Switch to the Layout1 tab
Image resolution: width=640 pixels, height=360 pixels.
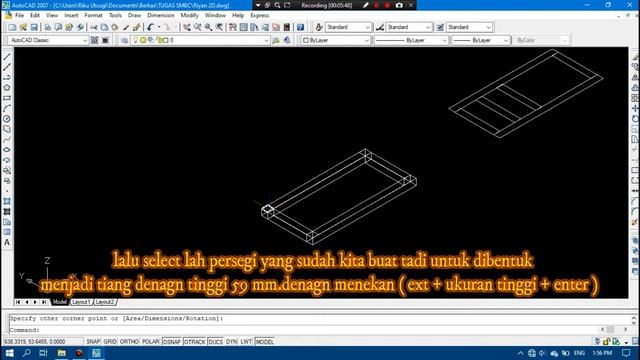(81, 302)
